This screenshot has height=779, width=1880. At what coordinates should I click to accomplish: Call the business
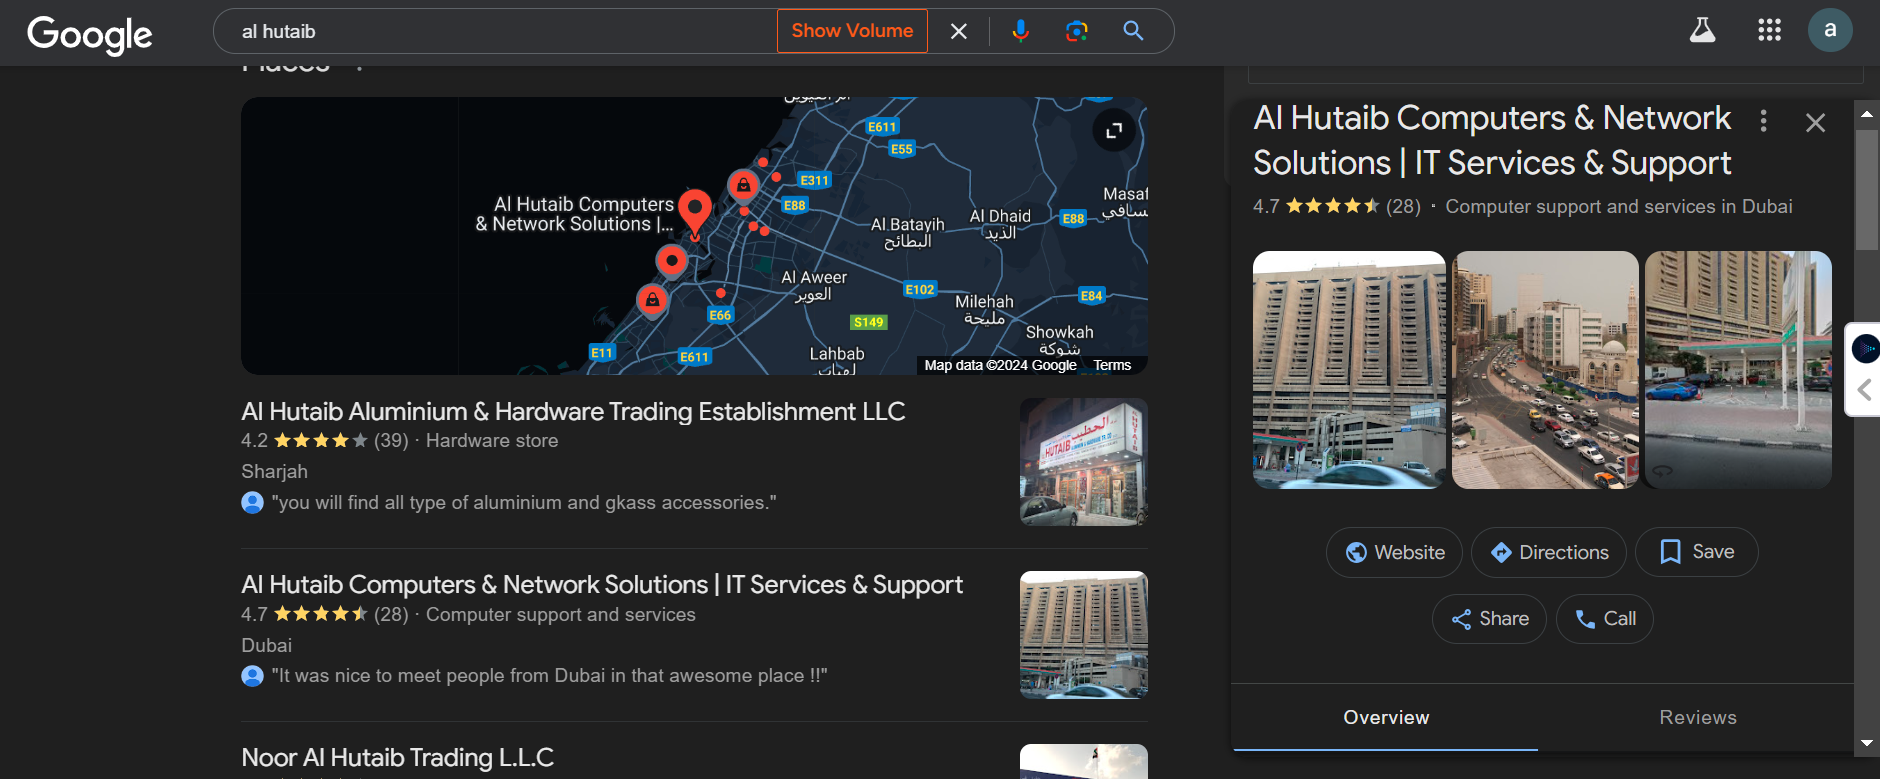[x=1604, y=619]
